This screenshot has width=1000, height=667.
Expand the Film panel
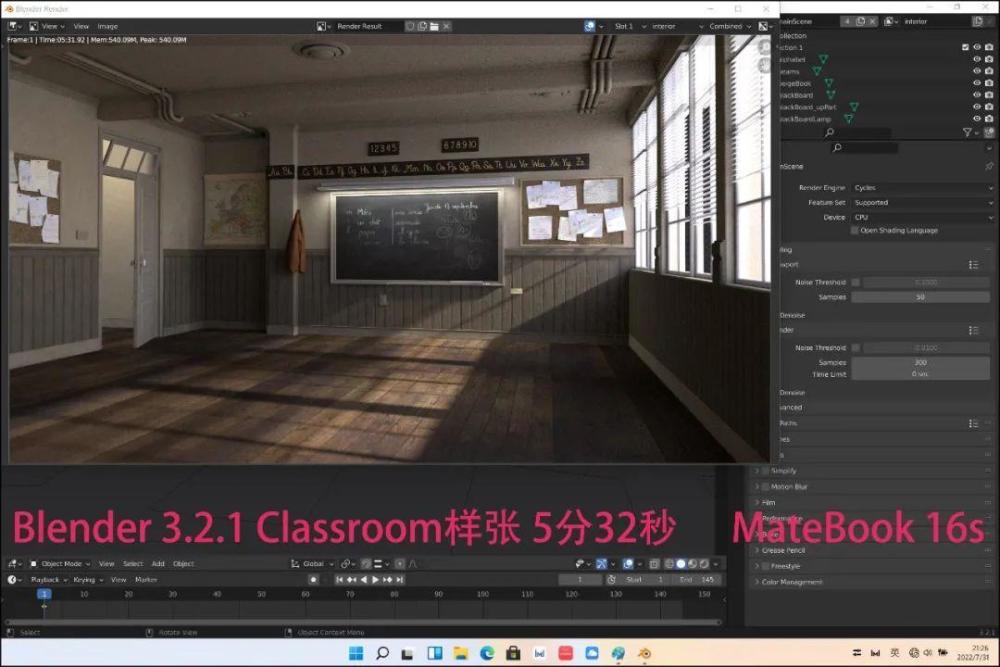[768, 502]
